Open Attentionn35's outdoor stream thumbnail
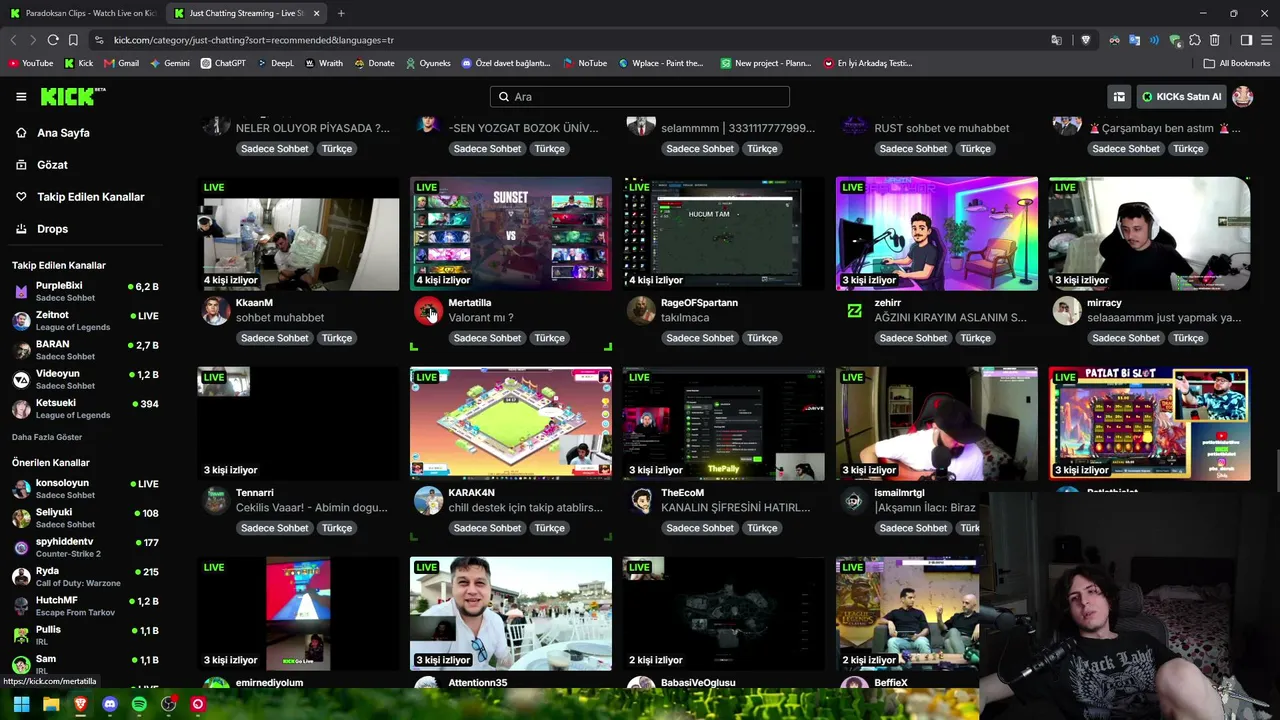Image resolution: width=1280 pixels, height=720 pixels. (x=511, y=613)
